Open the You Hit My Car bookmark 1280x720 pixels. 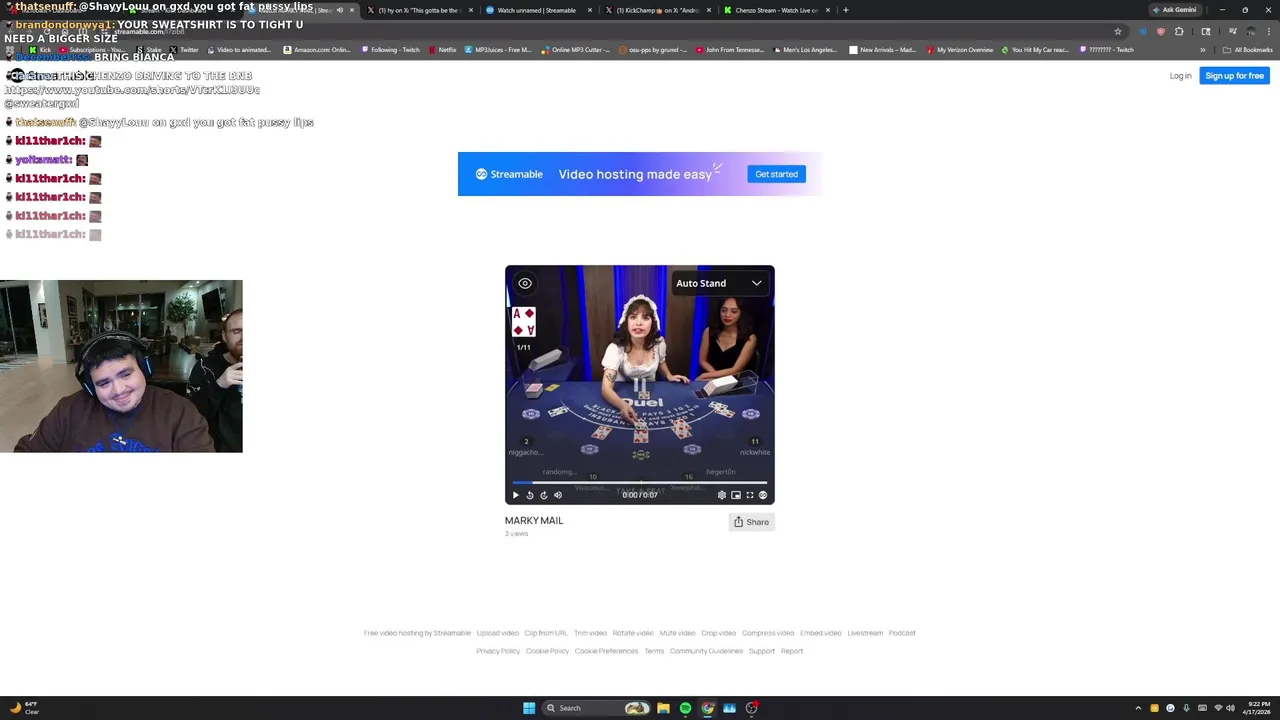pyautogui.click(x=1036, y=50)
